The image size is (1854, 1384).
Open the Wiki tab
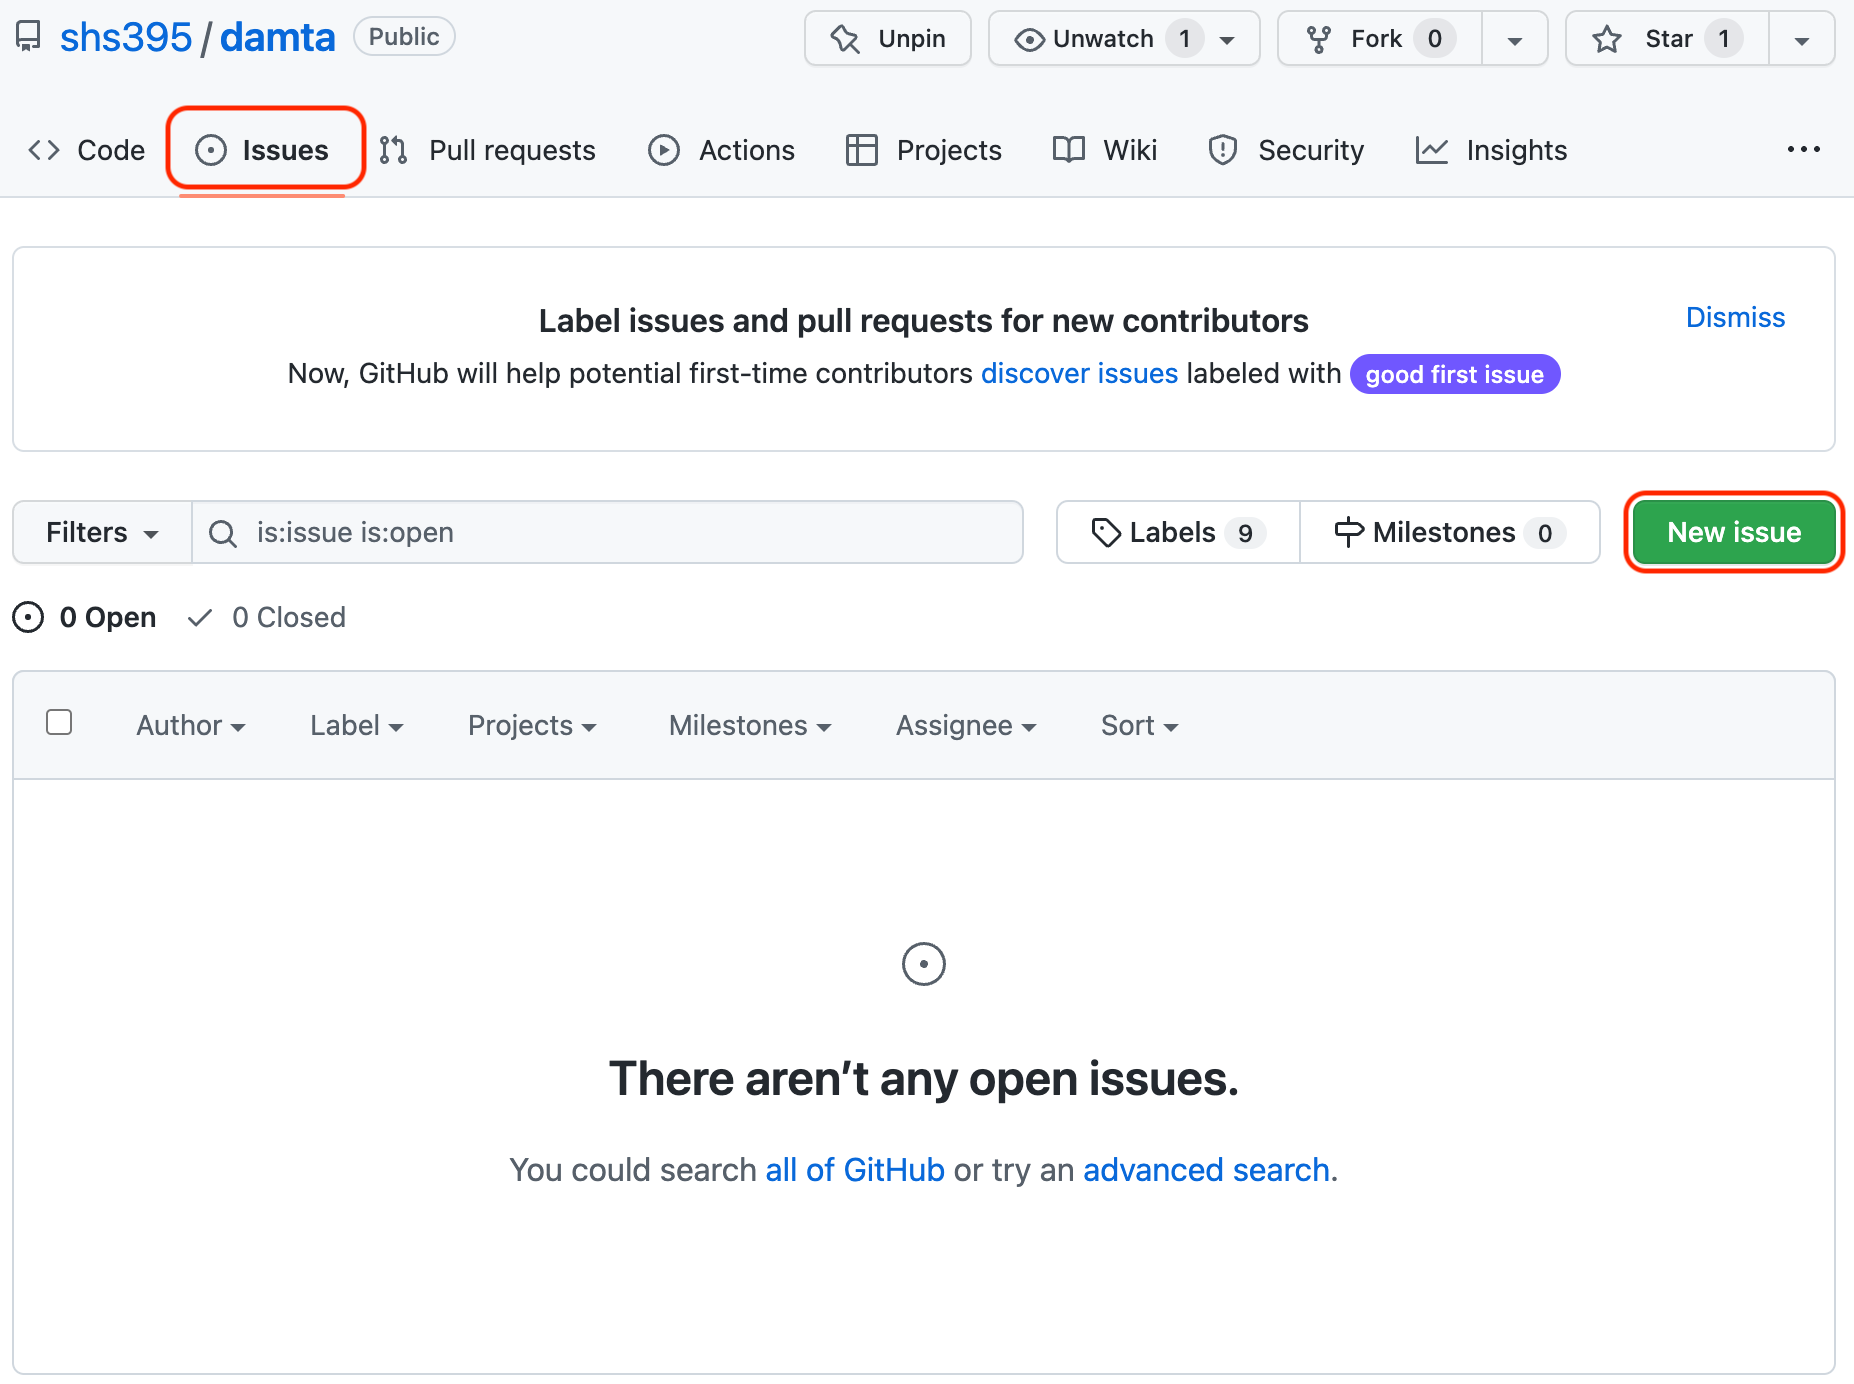(1105, 150)
